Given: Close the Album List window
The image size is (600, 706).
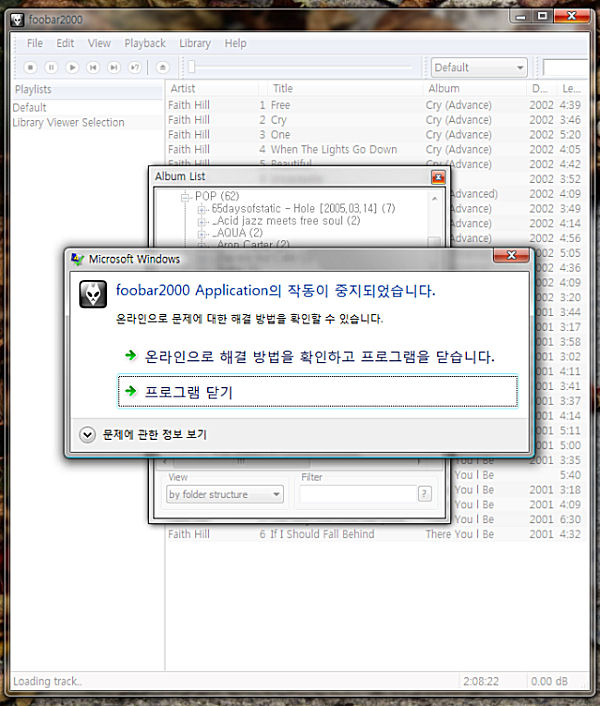Looking at the screenshot, I should [x=438, y=177].
